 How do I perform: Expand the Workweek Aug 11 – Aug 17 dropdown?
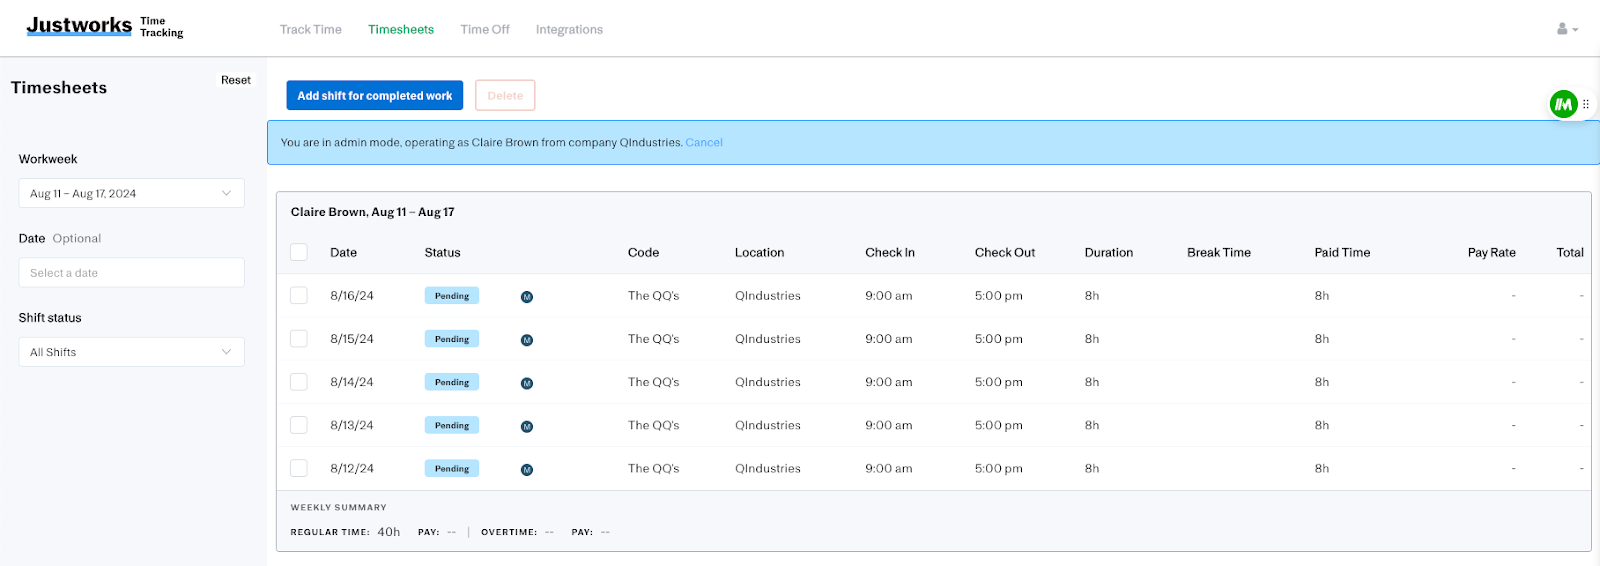(131, 193)
